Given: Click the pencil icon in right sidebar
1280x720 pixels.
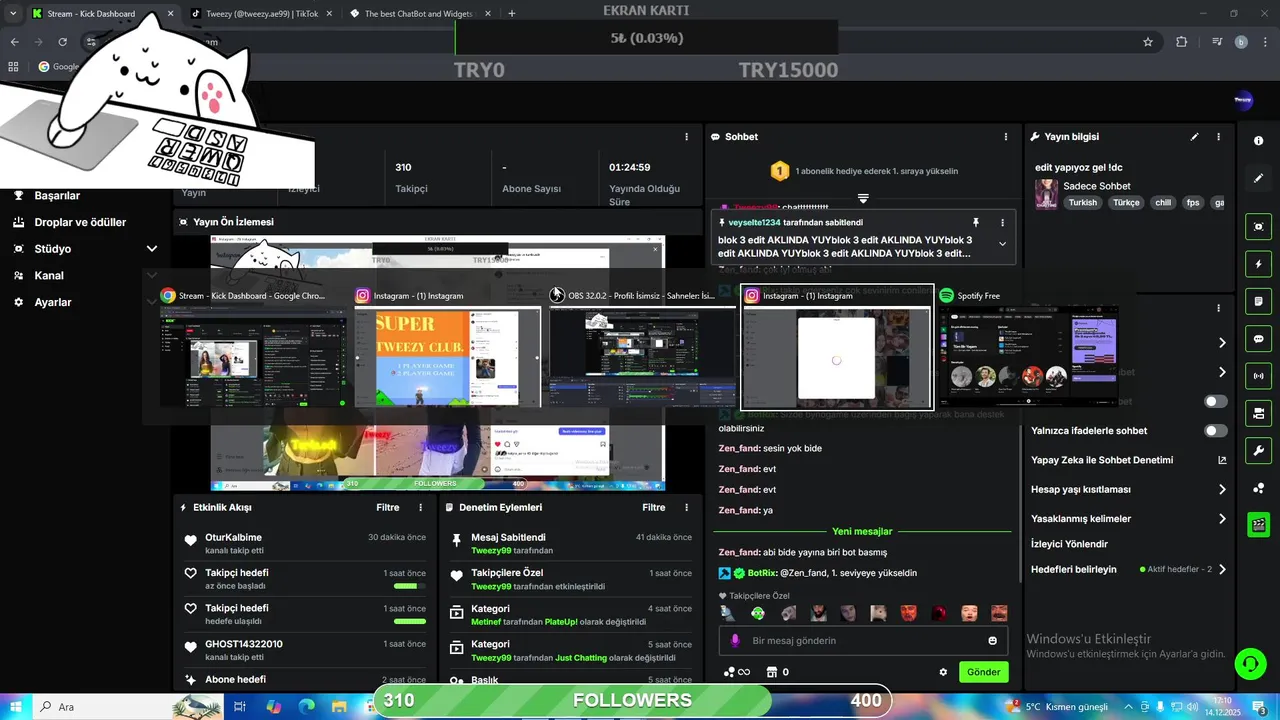Looking at the screenshot, I should pyautogui.click(x=1258, y=178).
